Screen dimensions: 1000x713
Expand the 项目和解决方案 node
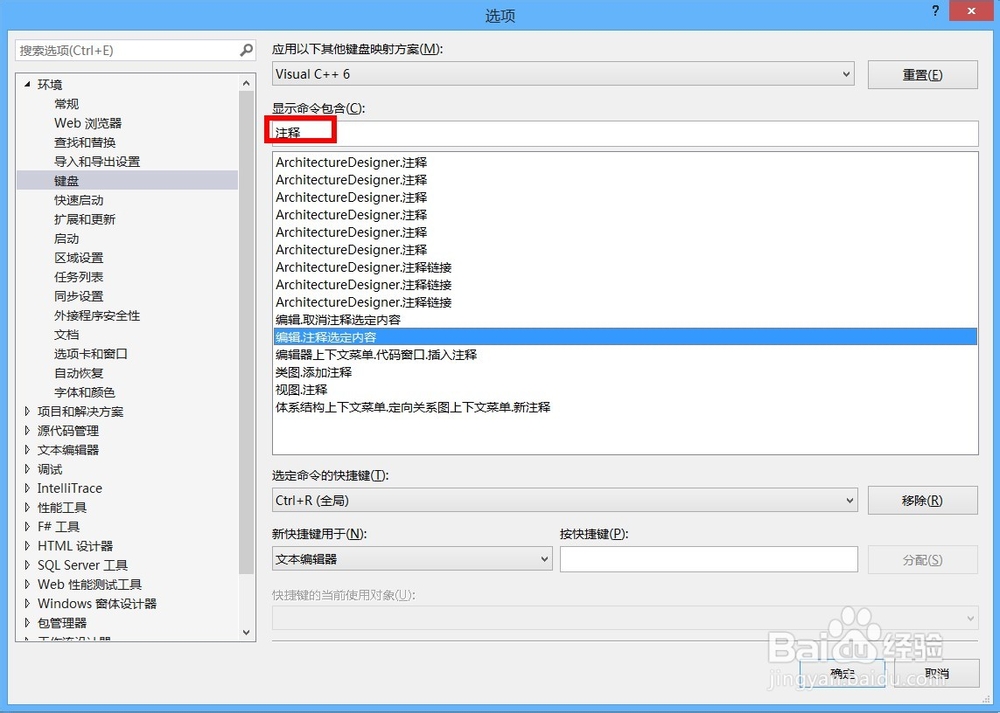pos(27,411)
